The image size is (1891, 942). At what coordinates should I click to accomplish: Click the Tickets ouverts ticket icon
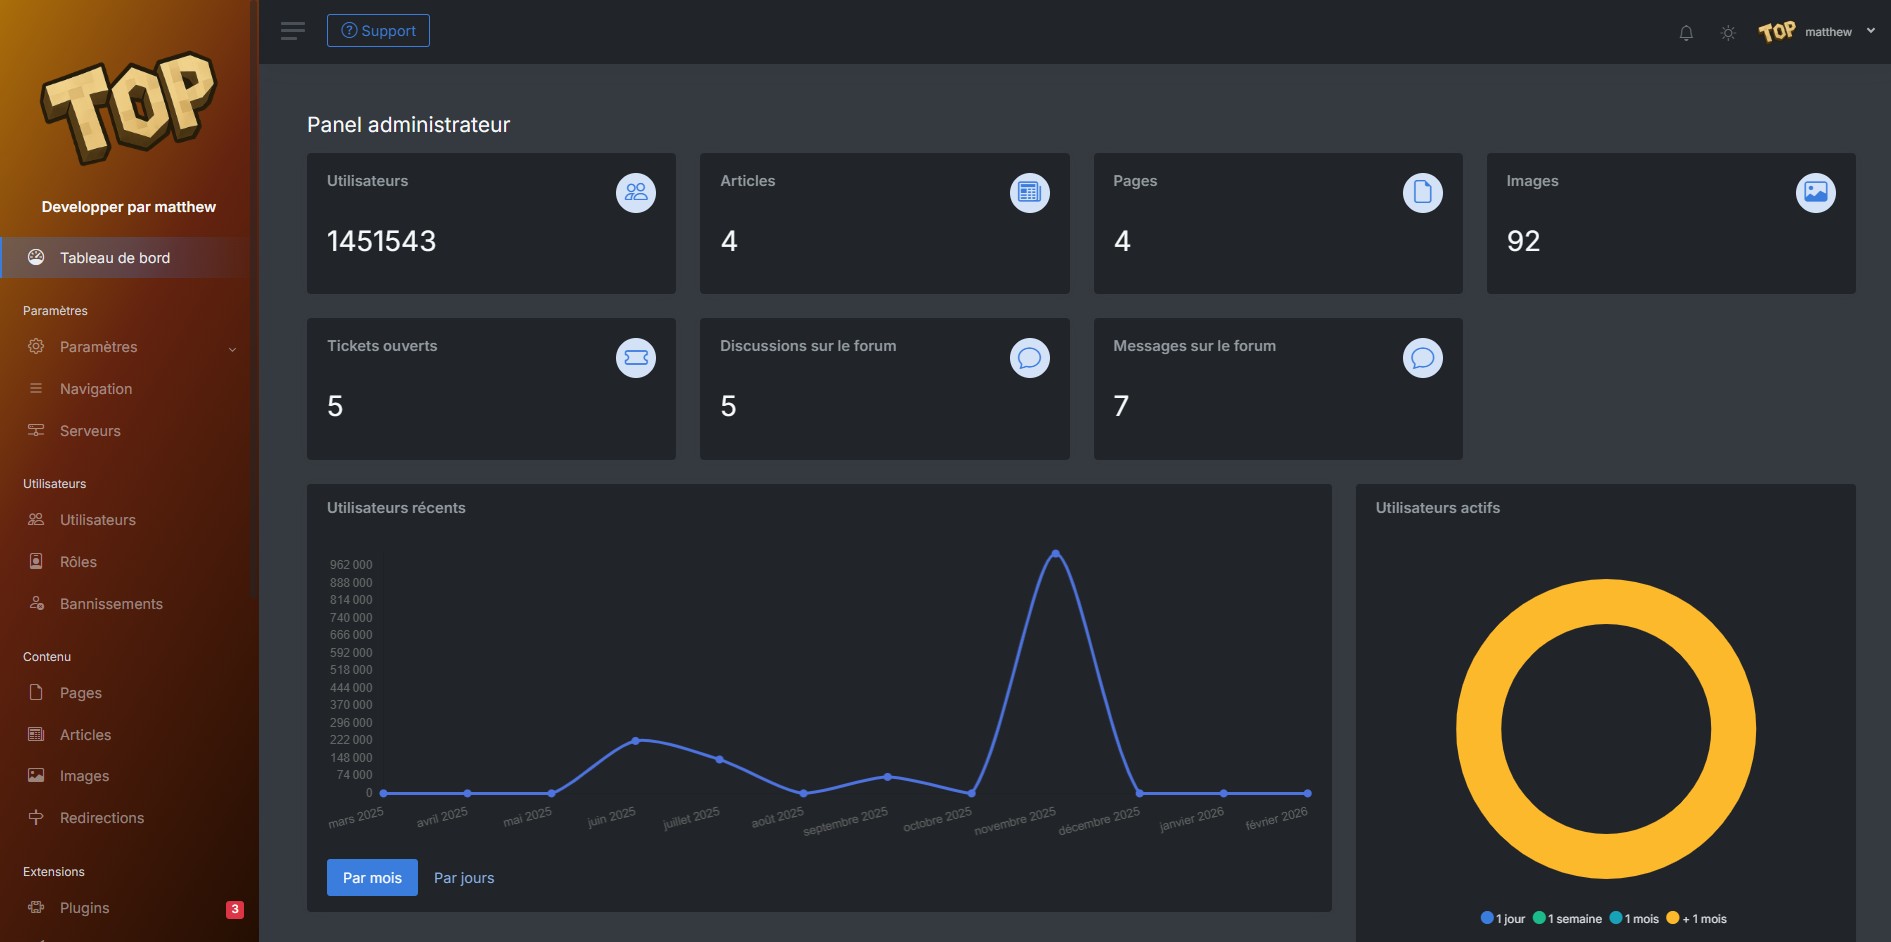(x=635, y=357)
